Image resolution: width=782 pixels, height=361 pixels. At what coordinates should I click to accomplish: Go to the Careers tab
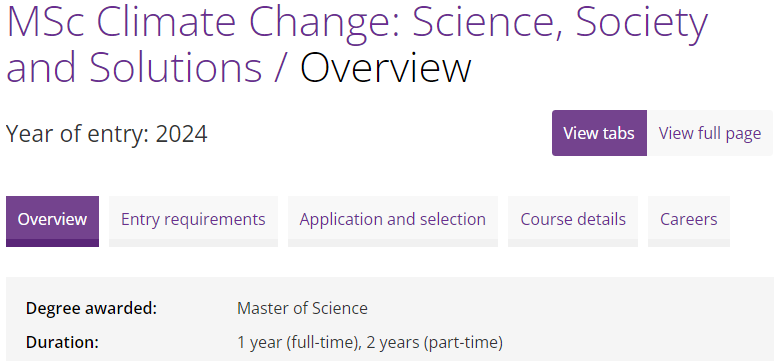pyautogui.click(x=688, y=221)
